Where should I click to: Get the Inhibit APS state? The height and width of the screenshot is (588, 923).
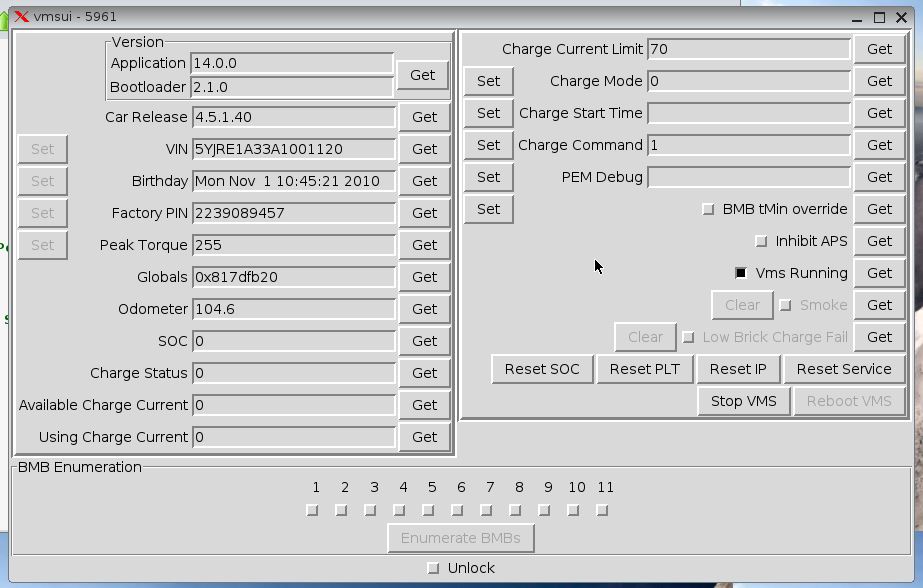[x=879, y=241]
